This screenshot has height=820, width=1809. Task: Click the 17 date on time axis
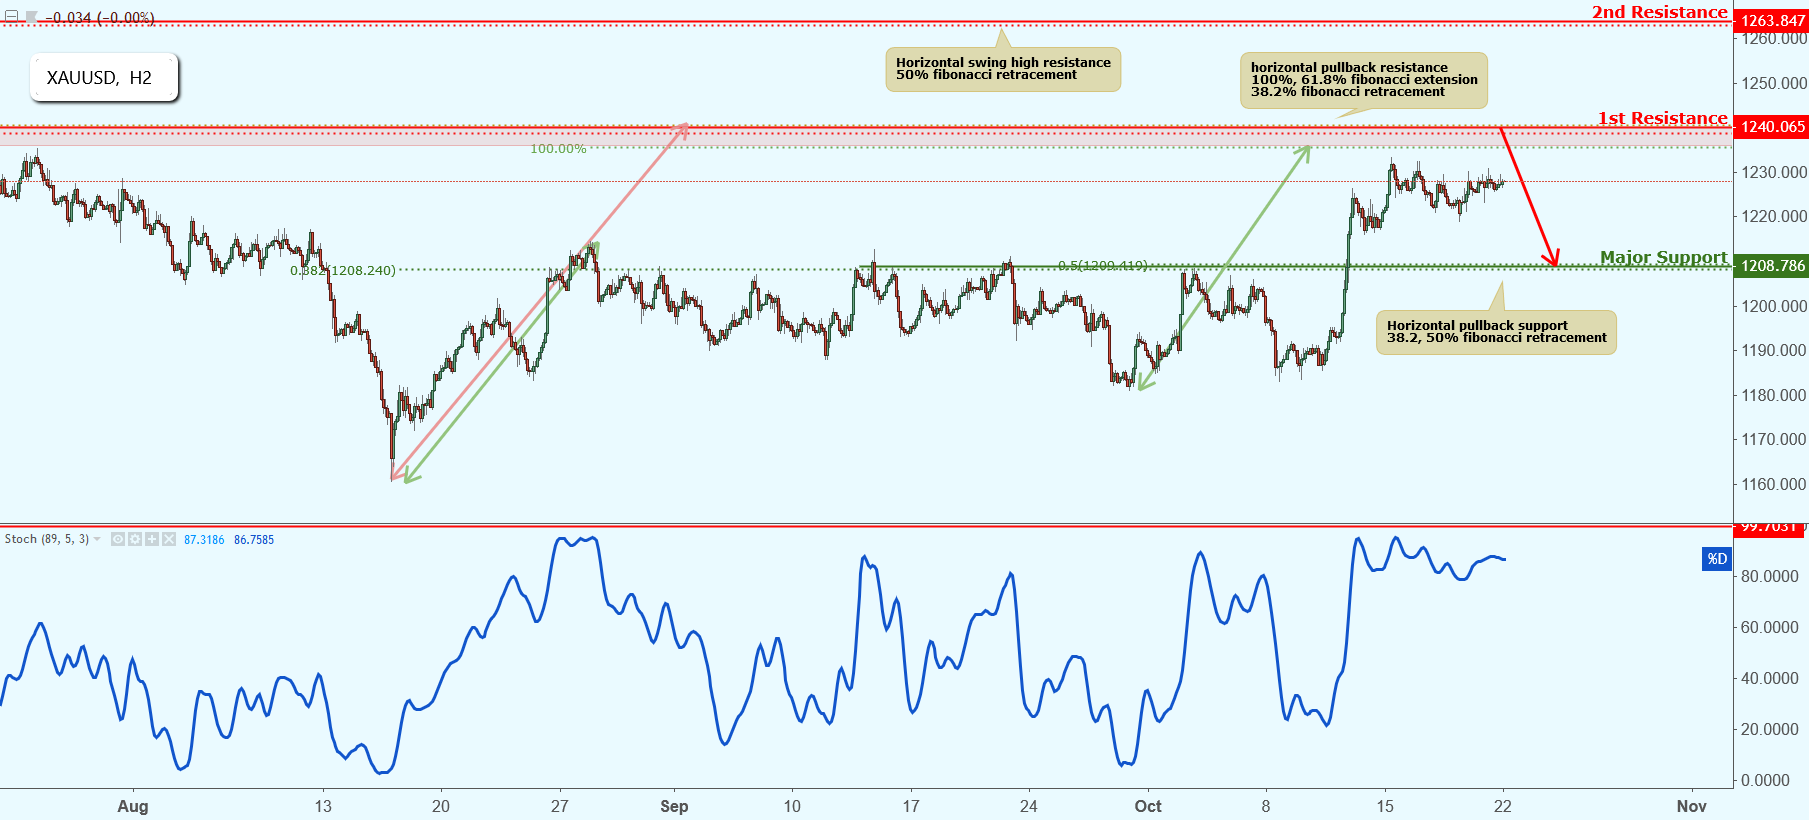pos(911,806)
